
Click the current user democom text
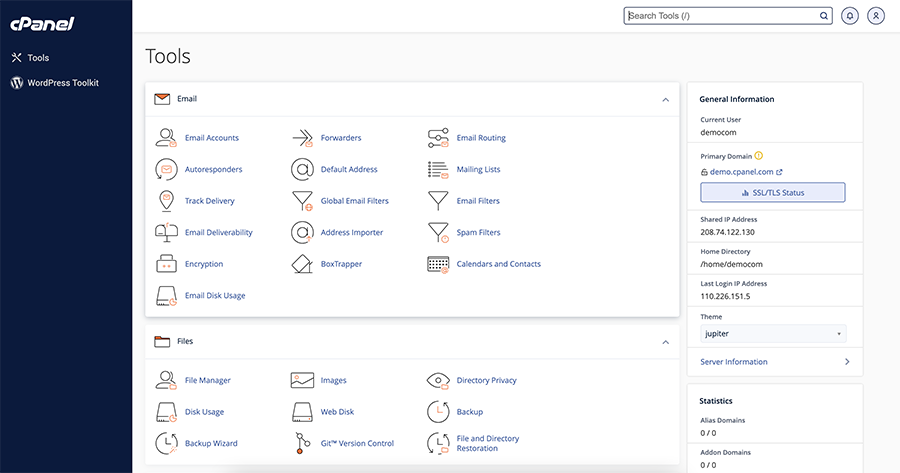click(x=718, y=132)
